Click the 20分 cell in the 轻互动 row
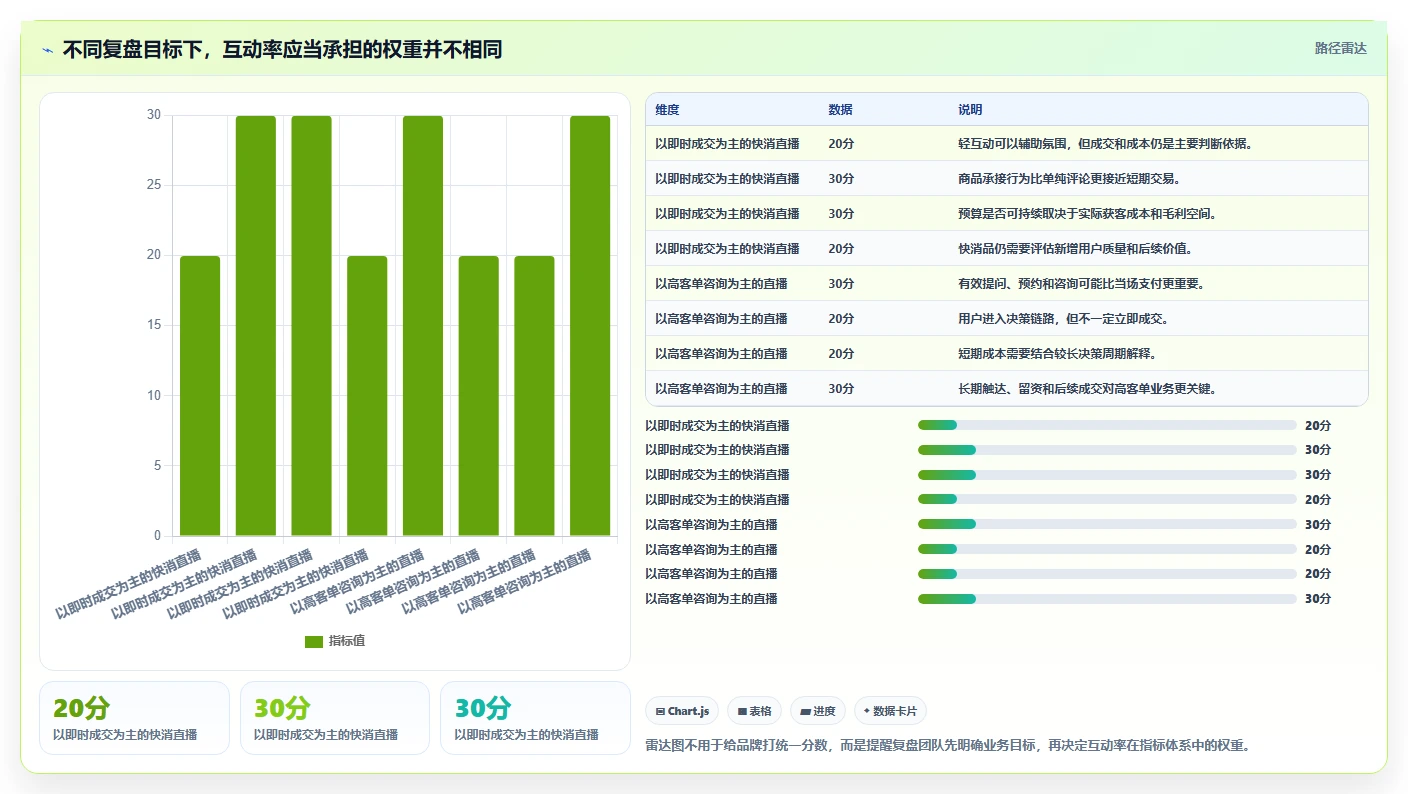 pos(841,144)
